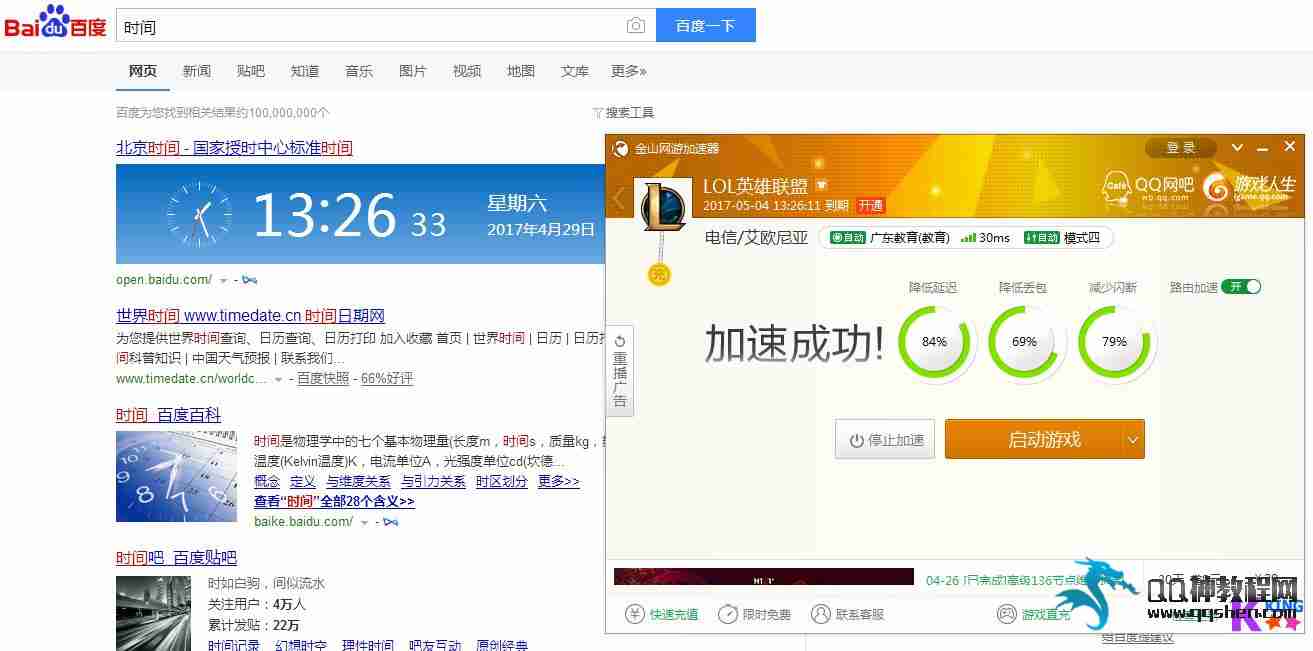Open the 模式四 auto mode selector

tap(1061, 238)
